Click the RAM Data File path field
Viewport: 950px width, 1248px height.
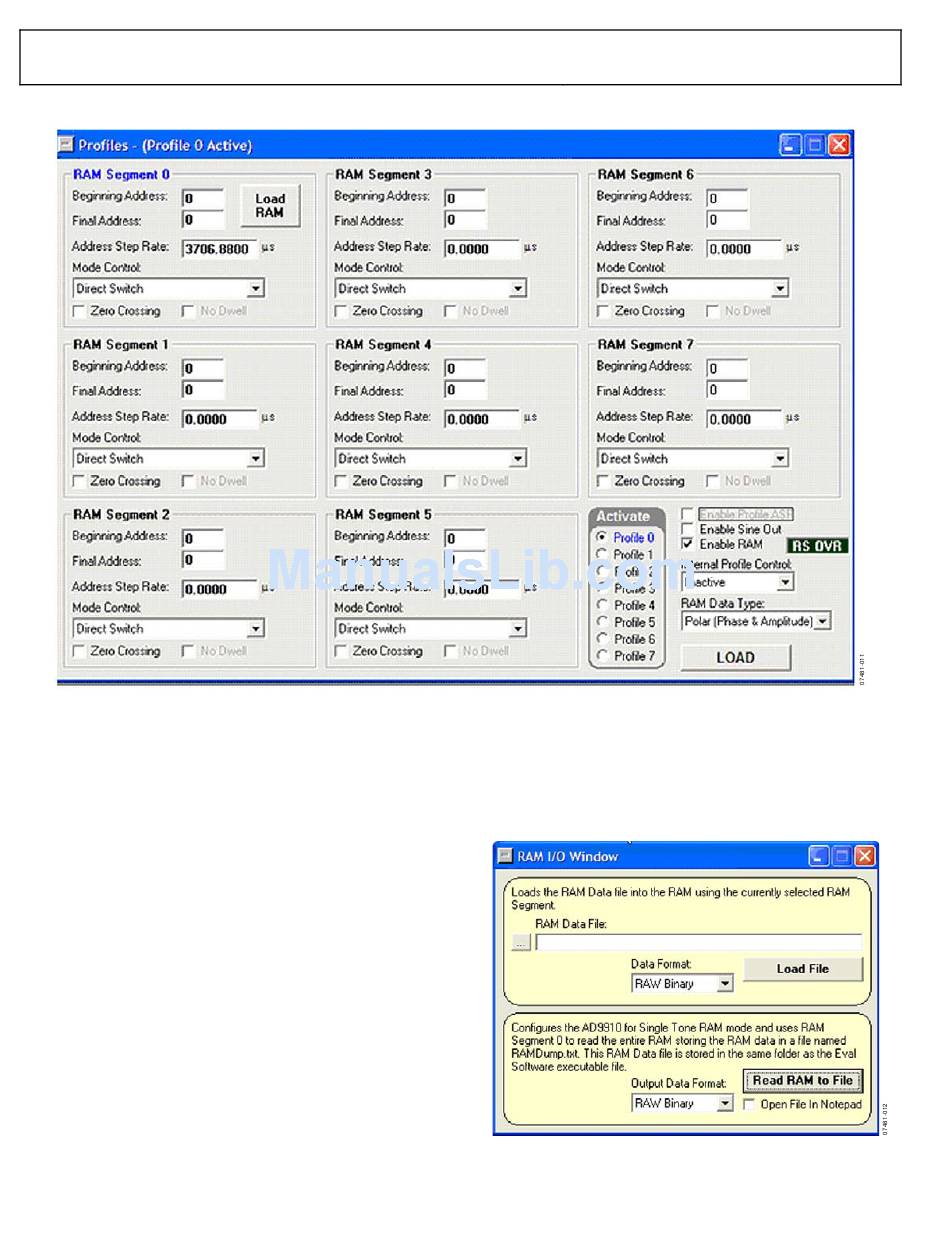coord(698,942)
